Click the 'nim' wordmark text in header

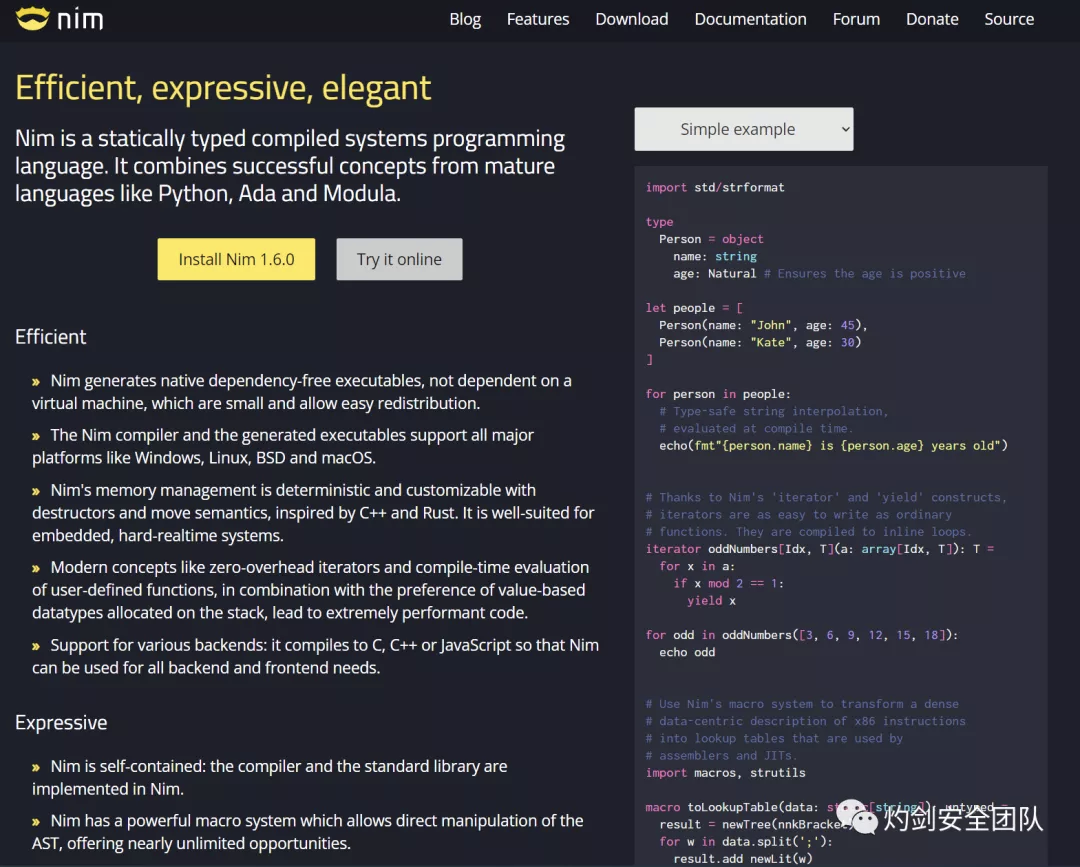point(80,19)
